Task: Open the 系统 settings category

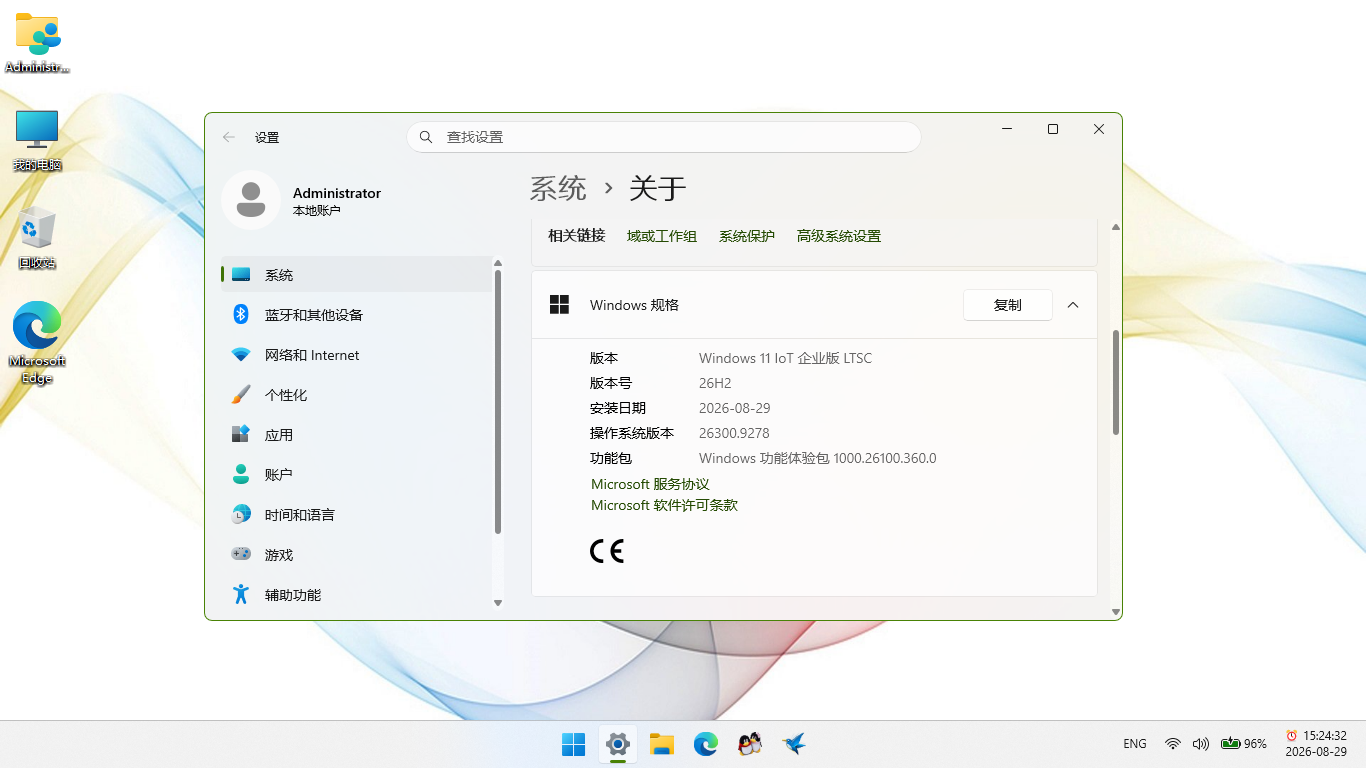Action: [x=356, y=275]
